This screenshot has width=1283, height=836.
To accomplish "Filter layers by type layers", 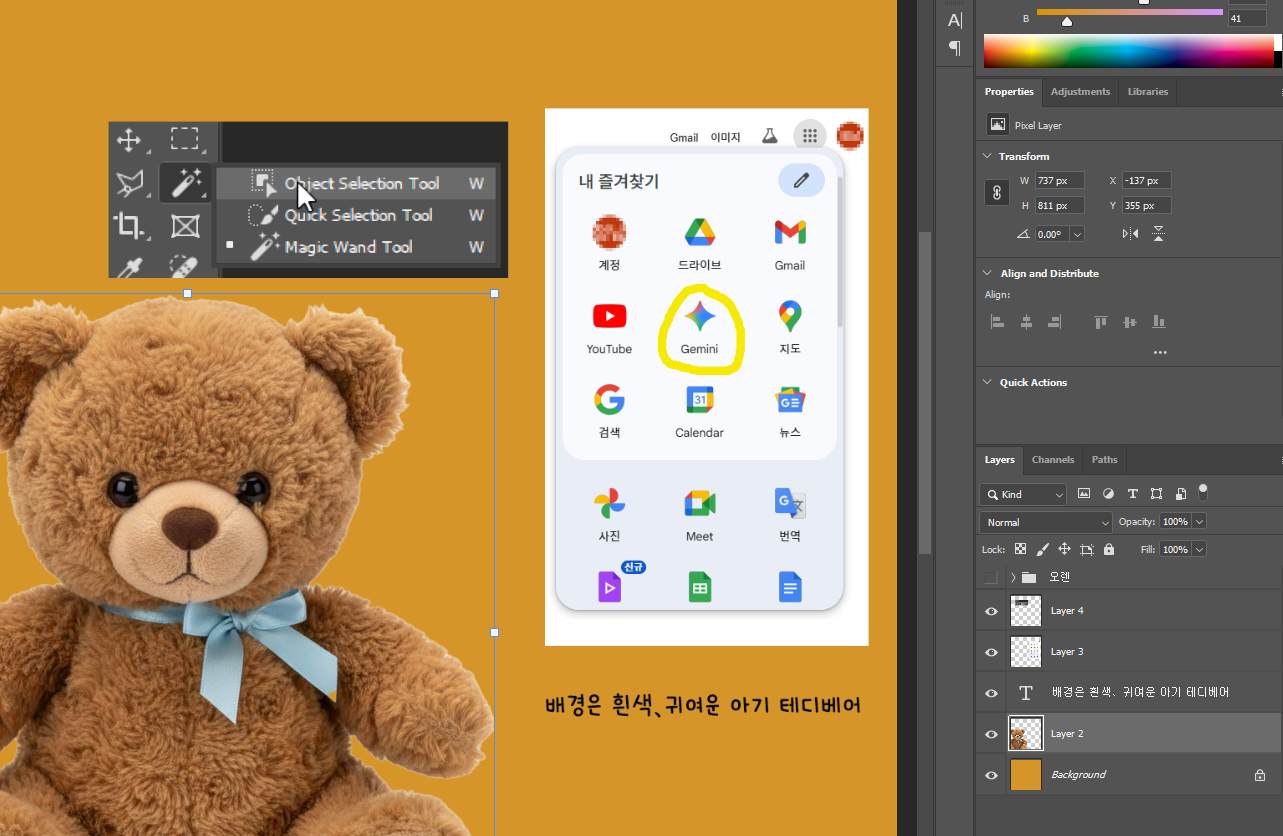I will tap(1132, 494).
